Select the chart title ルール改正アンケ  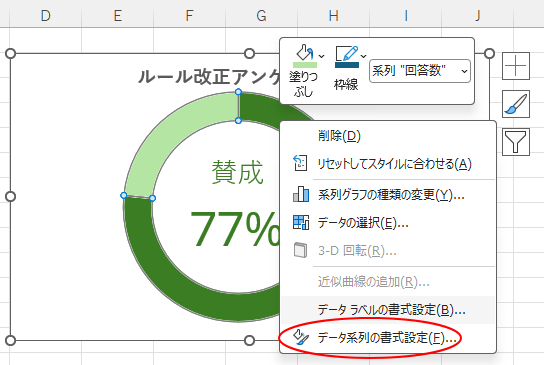(x=209, y=77)
